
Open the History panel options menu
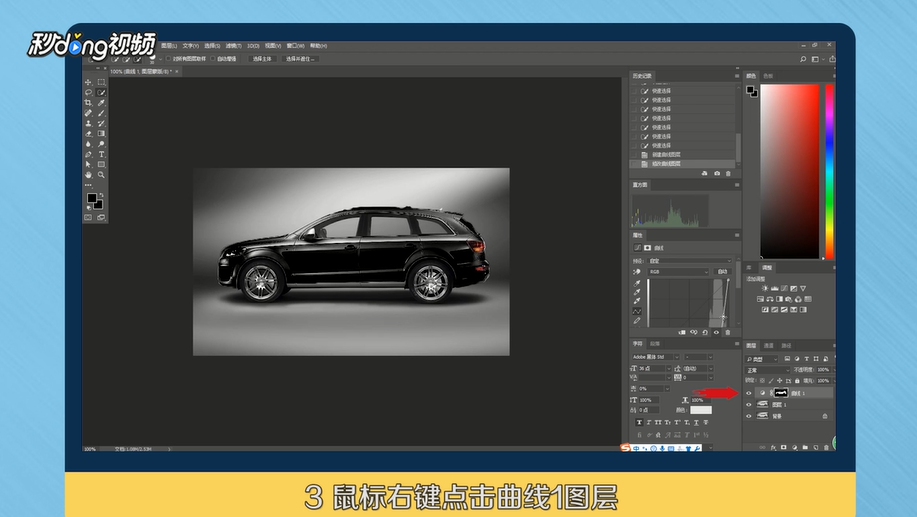coord(737,76)
